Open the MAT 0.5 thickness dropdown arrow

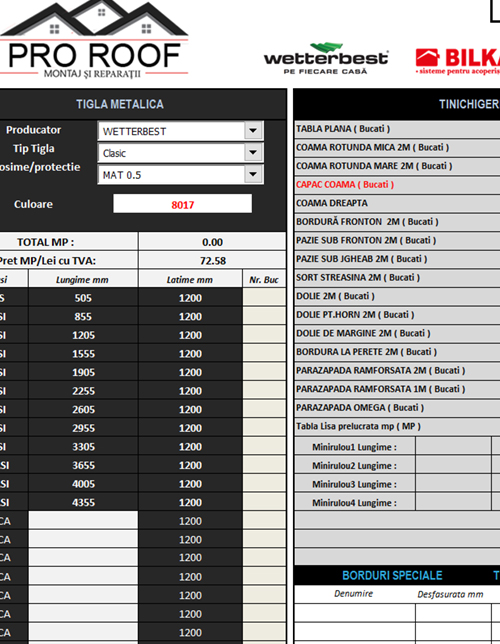[x=253, y=175]
